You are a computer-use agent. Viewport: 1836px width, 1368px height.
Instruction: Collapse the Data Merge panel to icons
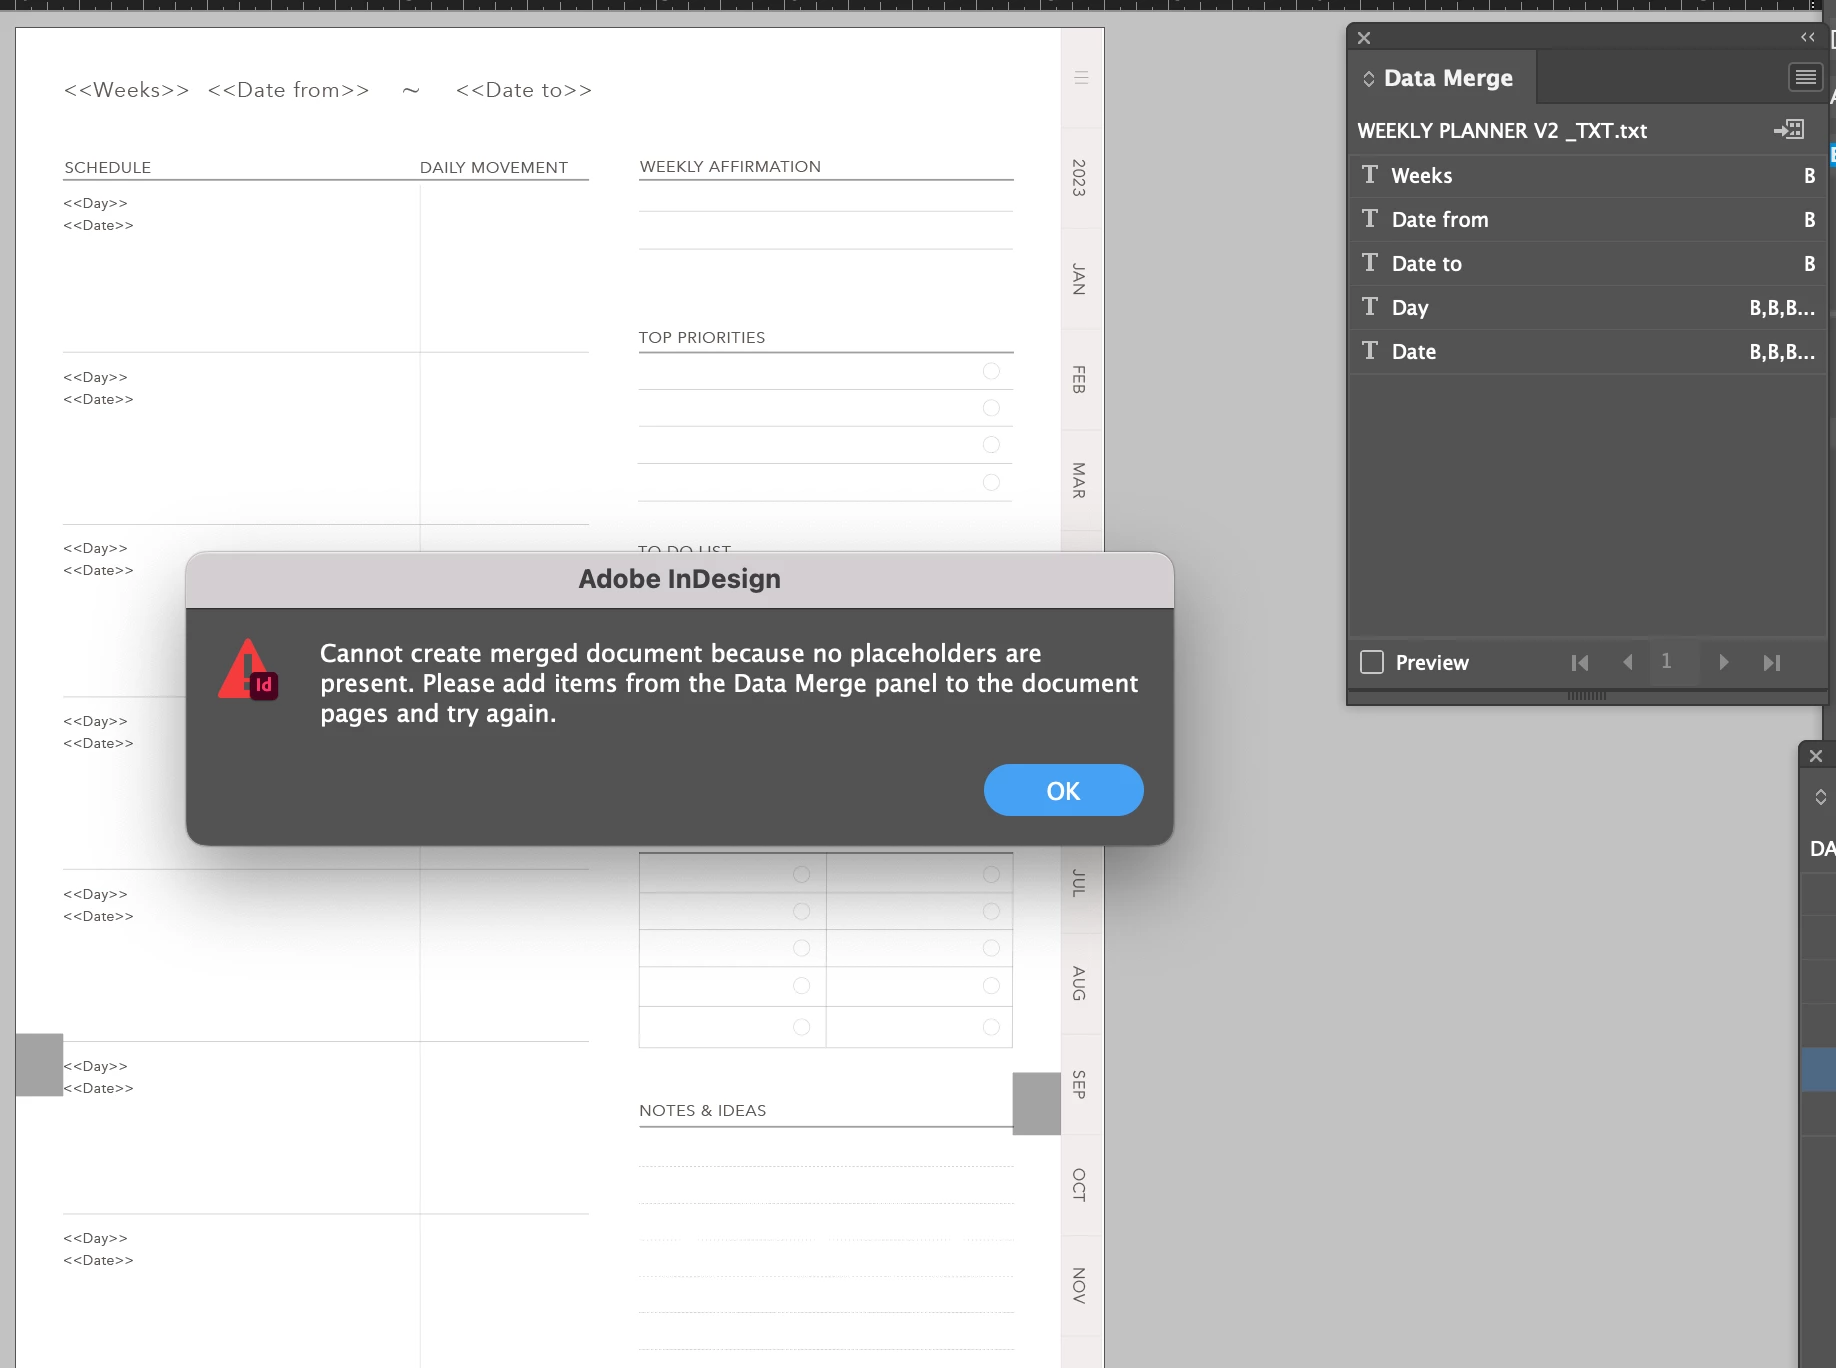pos(1807,37)
